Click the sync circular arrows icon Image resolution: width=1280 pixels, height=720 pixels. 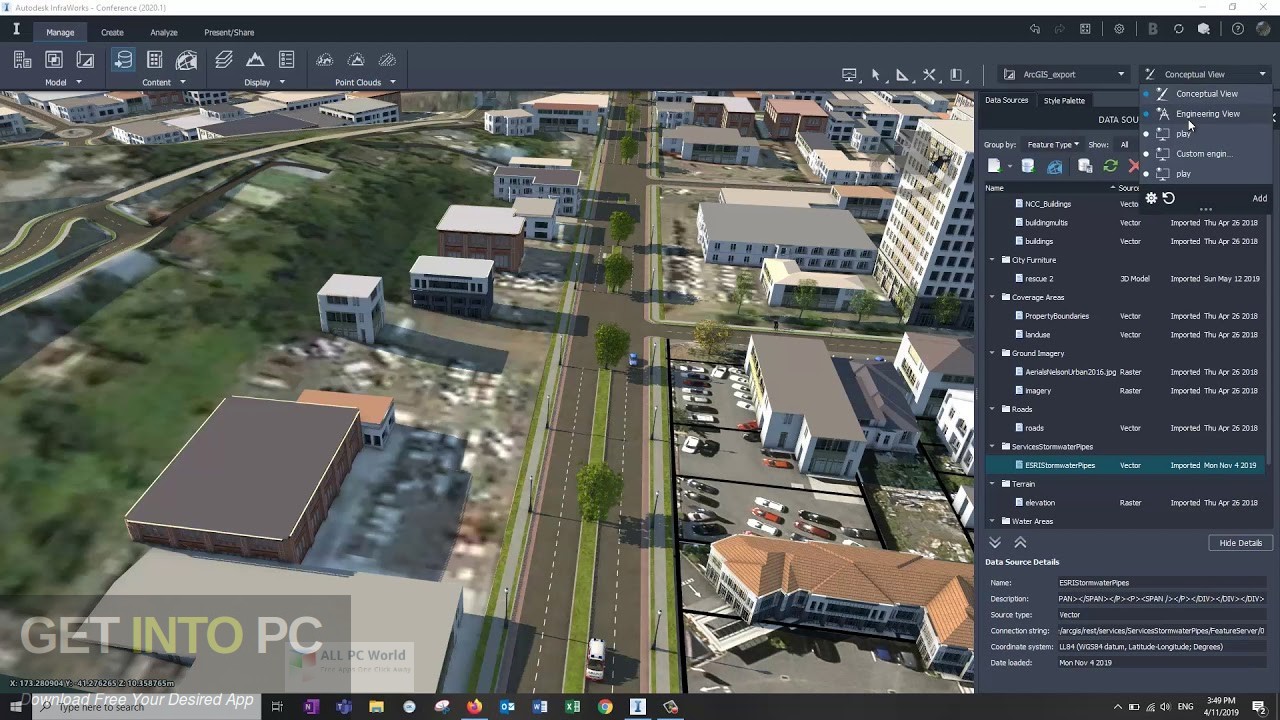tap(1179, 29)
